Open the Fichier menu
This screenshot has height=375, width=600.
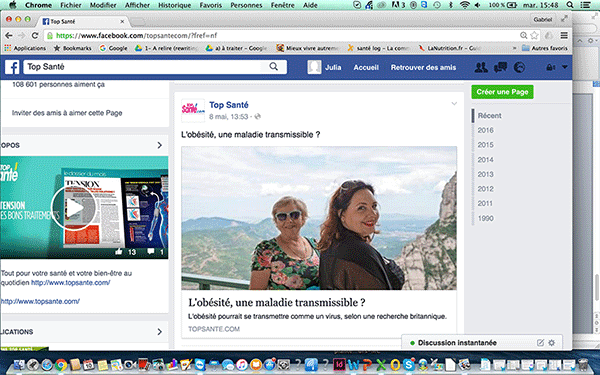(71, 5)
